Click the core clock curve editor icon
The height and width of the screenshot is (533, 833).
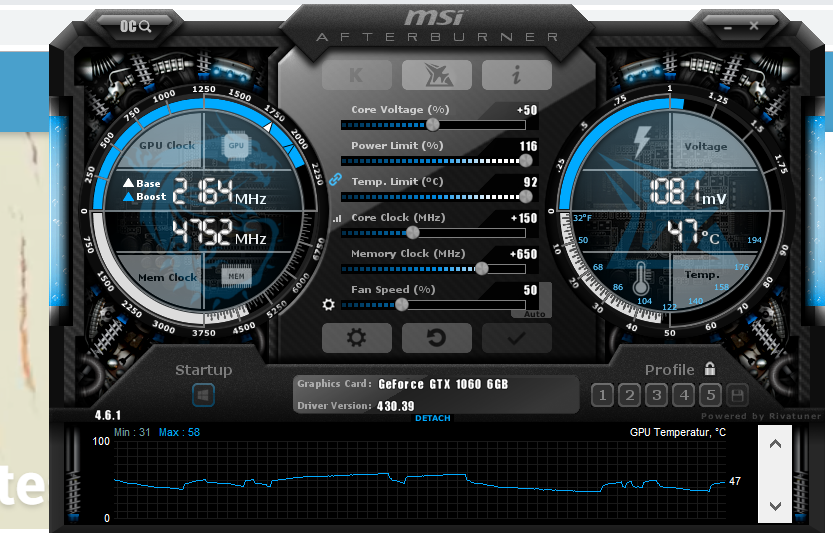click(x=337, y=218)
